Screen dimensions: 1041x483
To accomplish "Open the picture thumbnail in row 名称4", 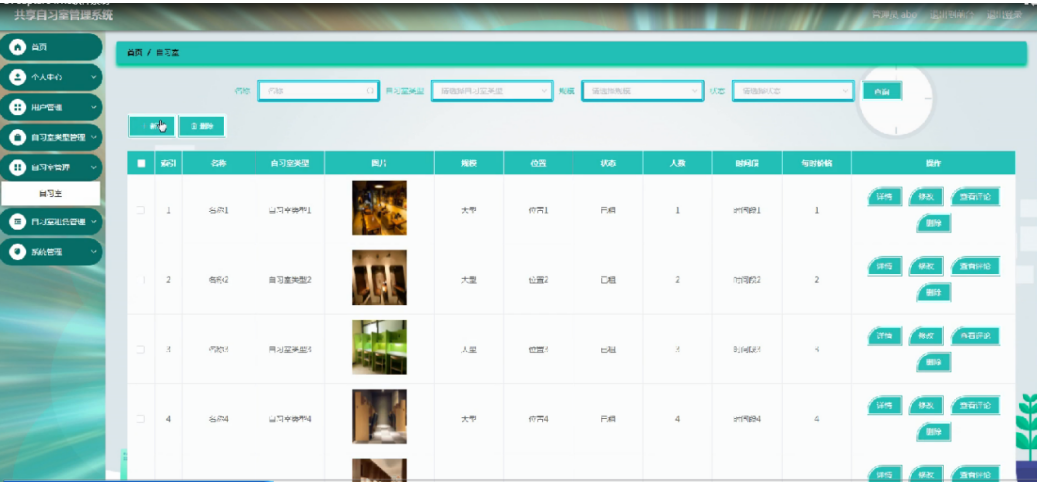I will (379, 416).
